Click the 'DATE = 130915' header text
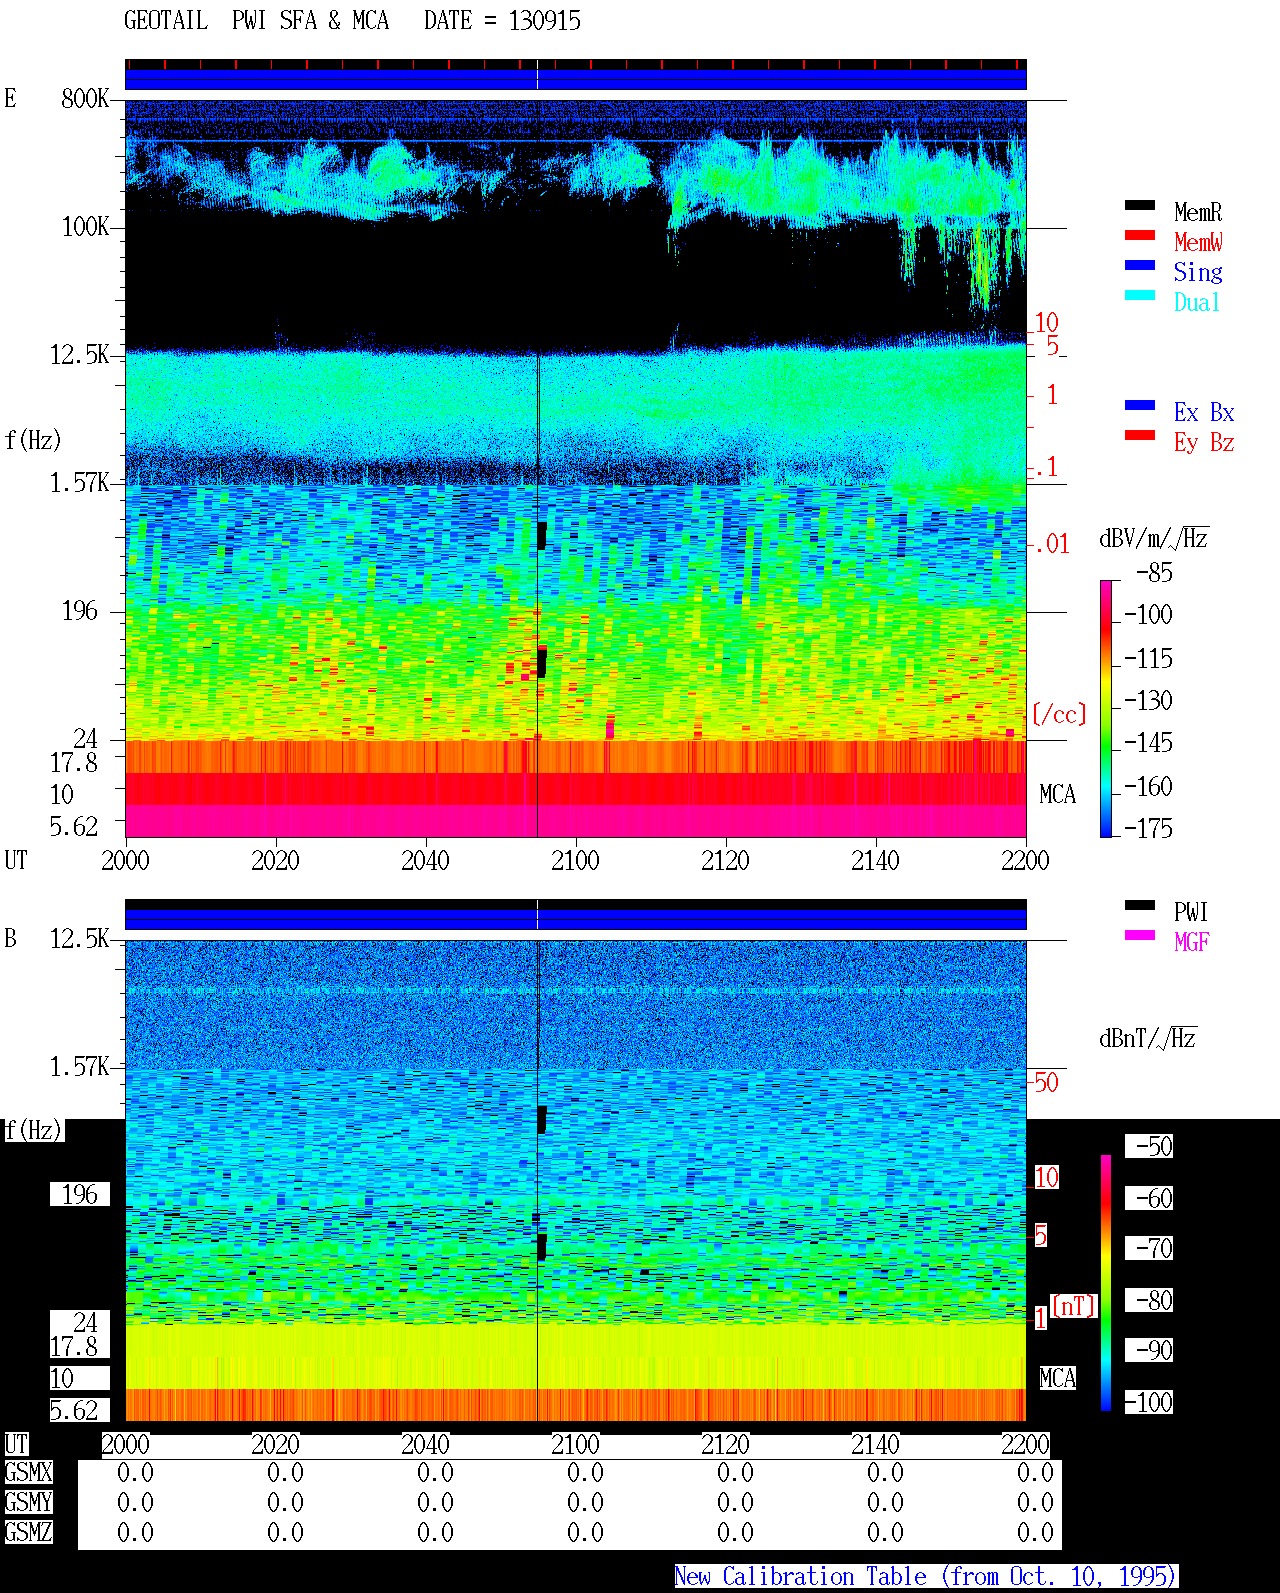This screenshot has height=1593, width=1280. 502,21
